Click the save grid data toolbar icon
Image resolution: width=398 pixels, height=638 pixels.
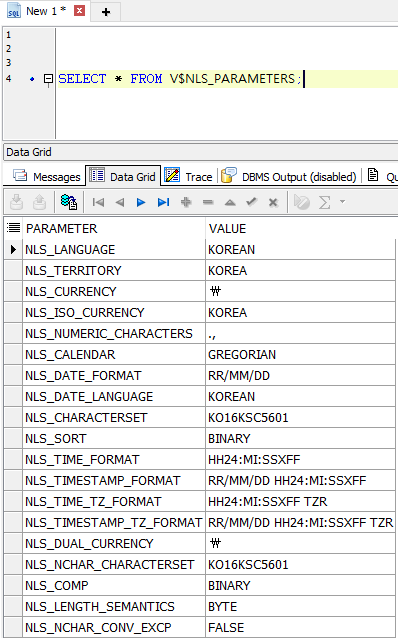[16, 202]
